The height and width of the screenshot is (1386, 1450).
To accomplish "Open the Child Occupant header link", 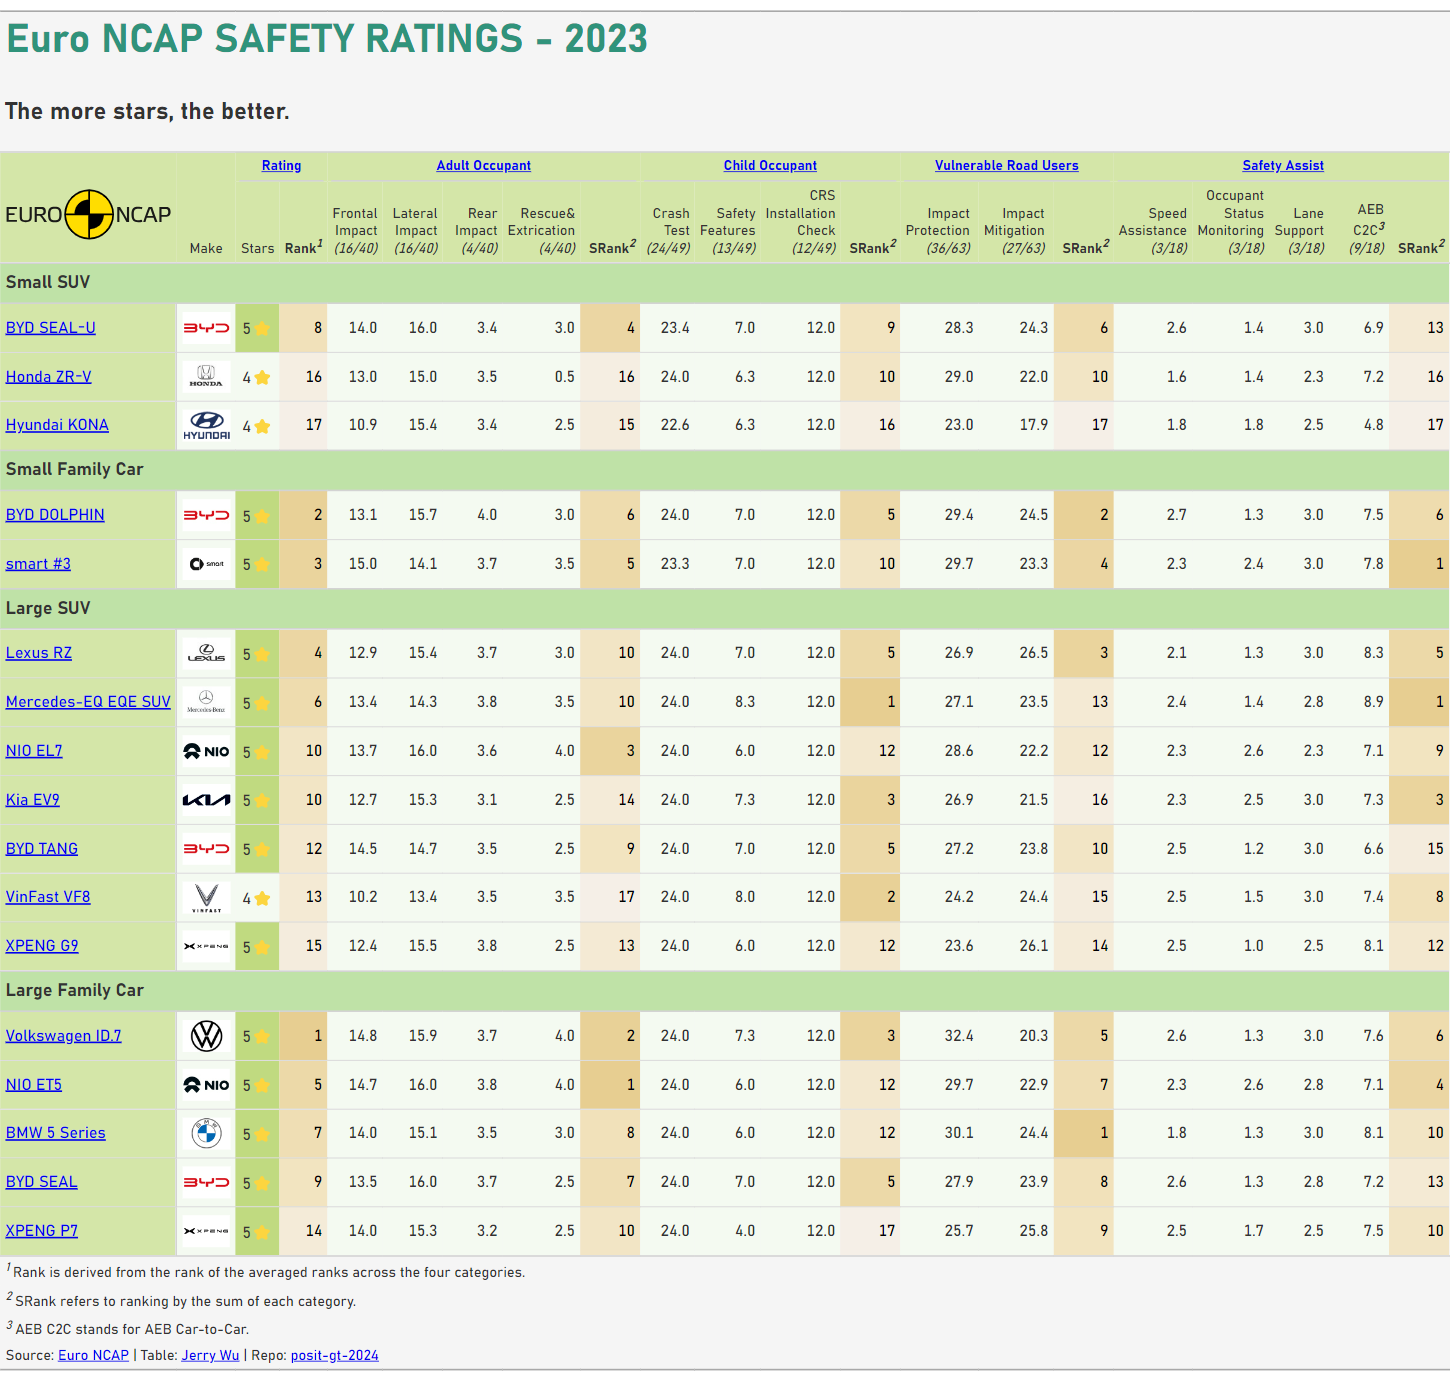I will pyautogui.click(x=770, y=166).
